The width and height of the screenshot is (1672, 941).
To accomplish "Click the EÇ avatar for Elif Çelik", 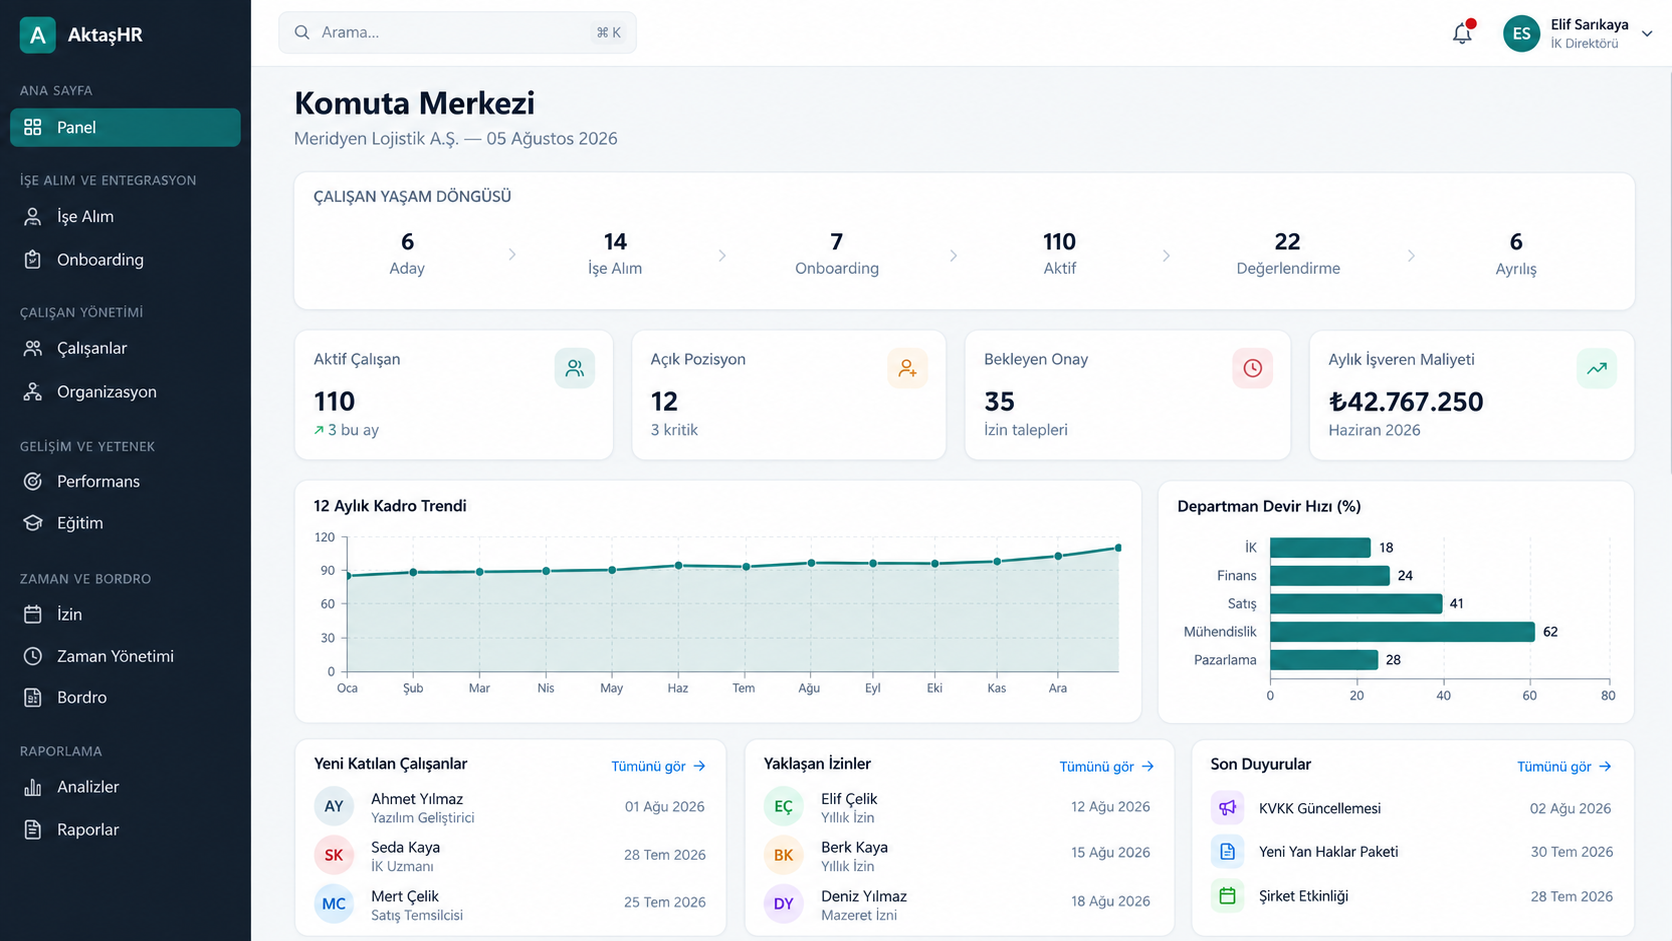I will click(x=784, y=806).
